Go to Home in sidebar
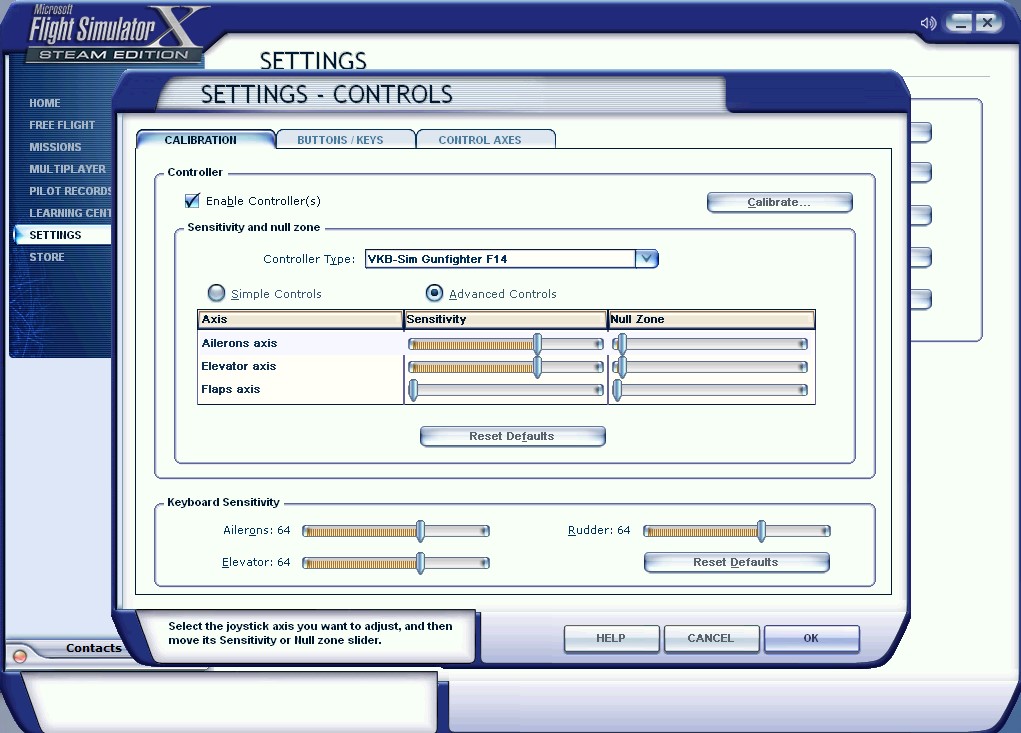1021x733 pixels. point(45,103)
